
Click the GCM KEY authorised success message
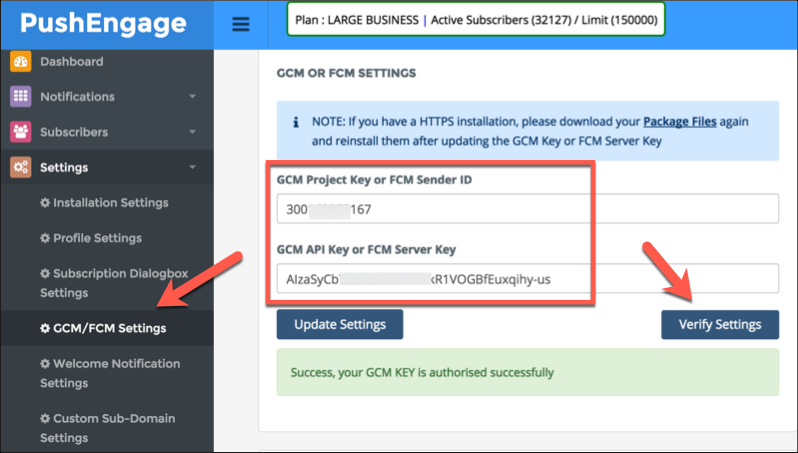point(527,372)
